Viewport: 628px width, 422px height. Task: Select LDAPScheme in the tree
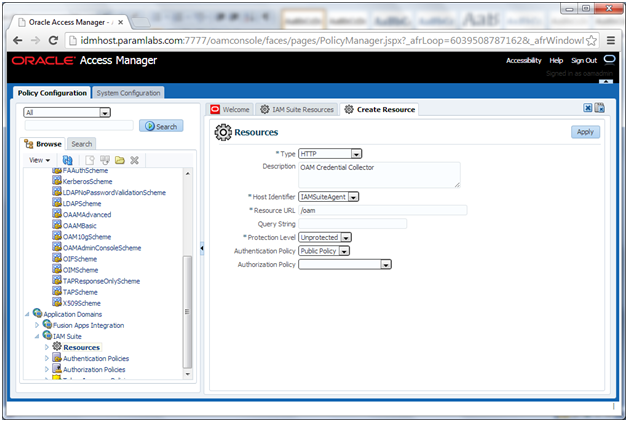(82, 203)
